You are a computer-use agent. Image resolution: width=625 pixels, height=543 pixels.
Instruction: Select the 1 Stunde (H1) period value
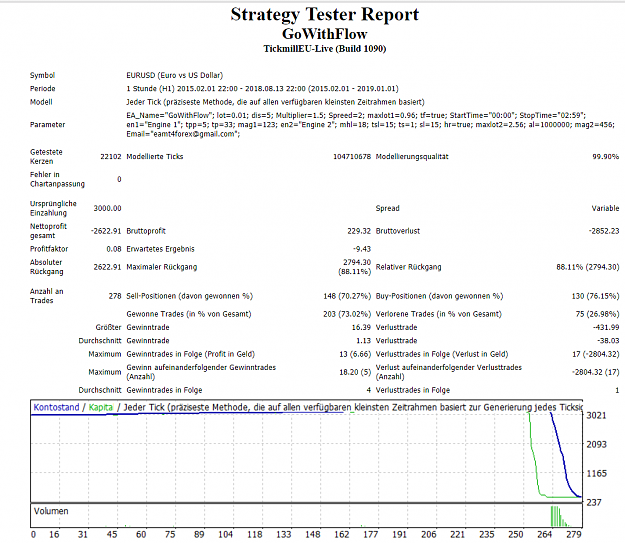[262, 89]
